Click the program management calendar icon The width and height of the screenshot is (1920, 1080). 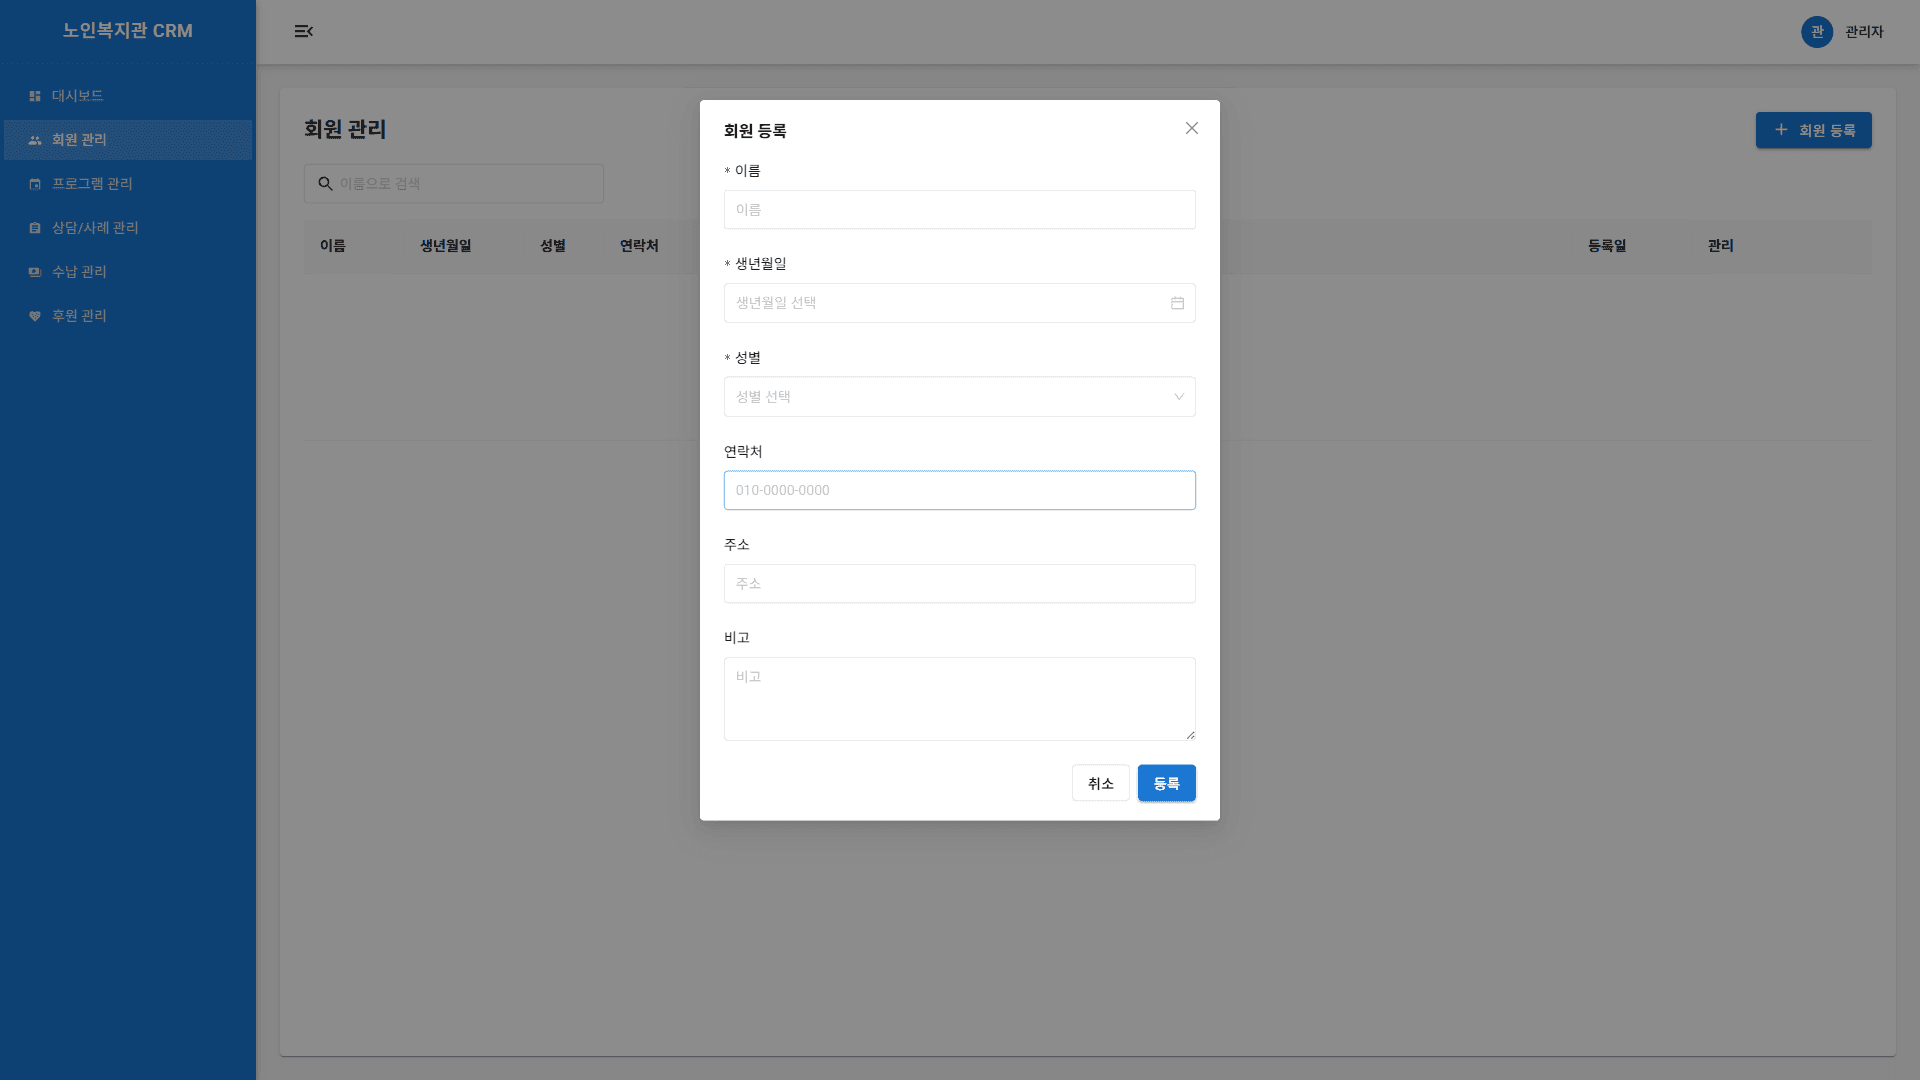tap(35, 184)
